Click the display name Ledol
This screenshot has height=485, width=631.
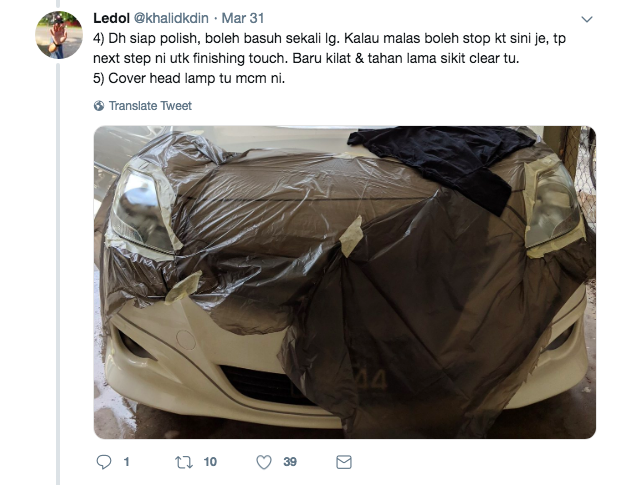(111, 19)
